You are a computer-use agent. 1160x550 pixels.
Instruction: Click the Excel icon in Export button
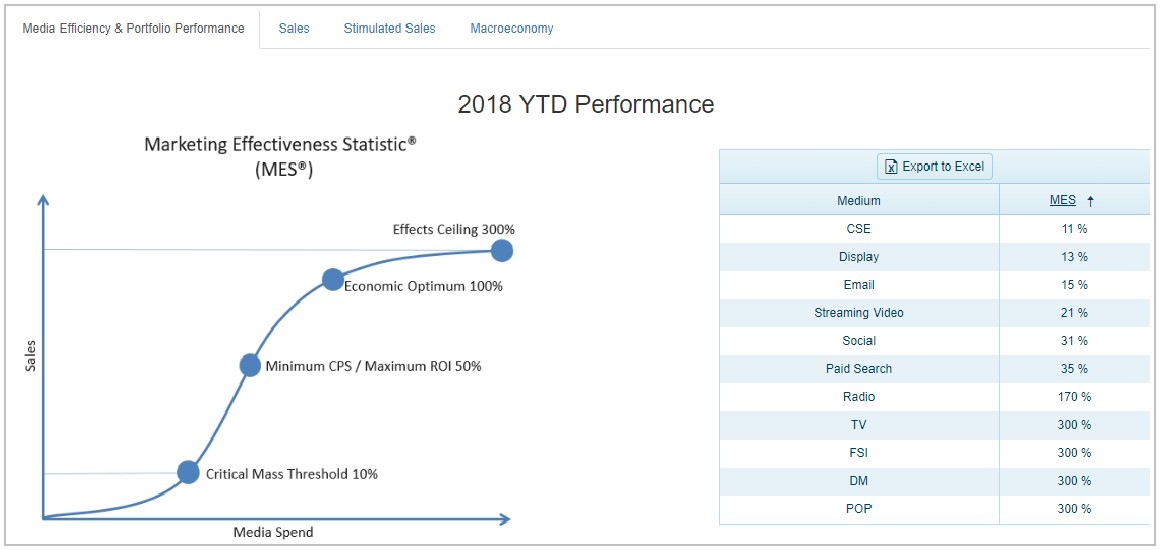pyautogui.click(x=891, y=167)
